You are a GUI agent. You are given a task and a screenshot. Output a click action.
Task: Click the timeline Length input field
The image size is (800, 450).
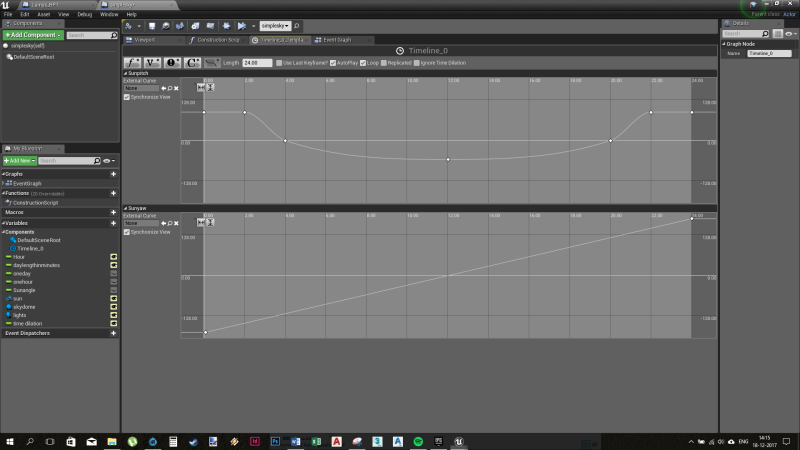tap(257, 63)
